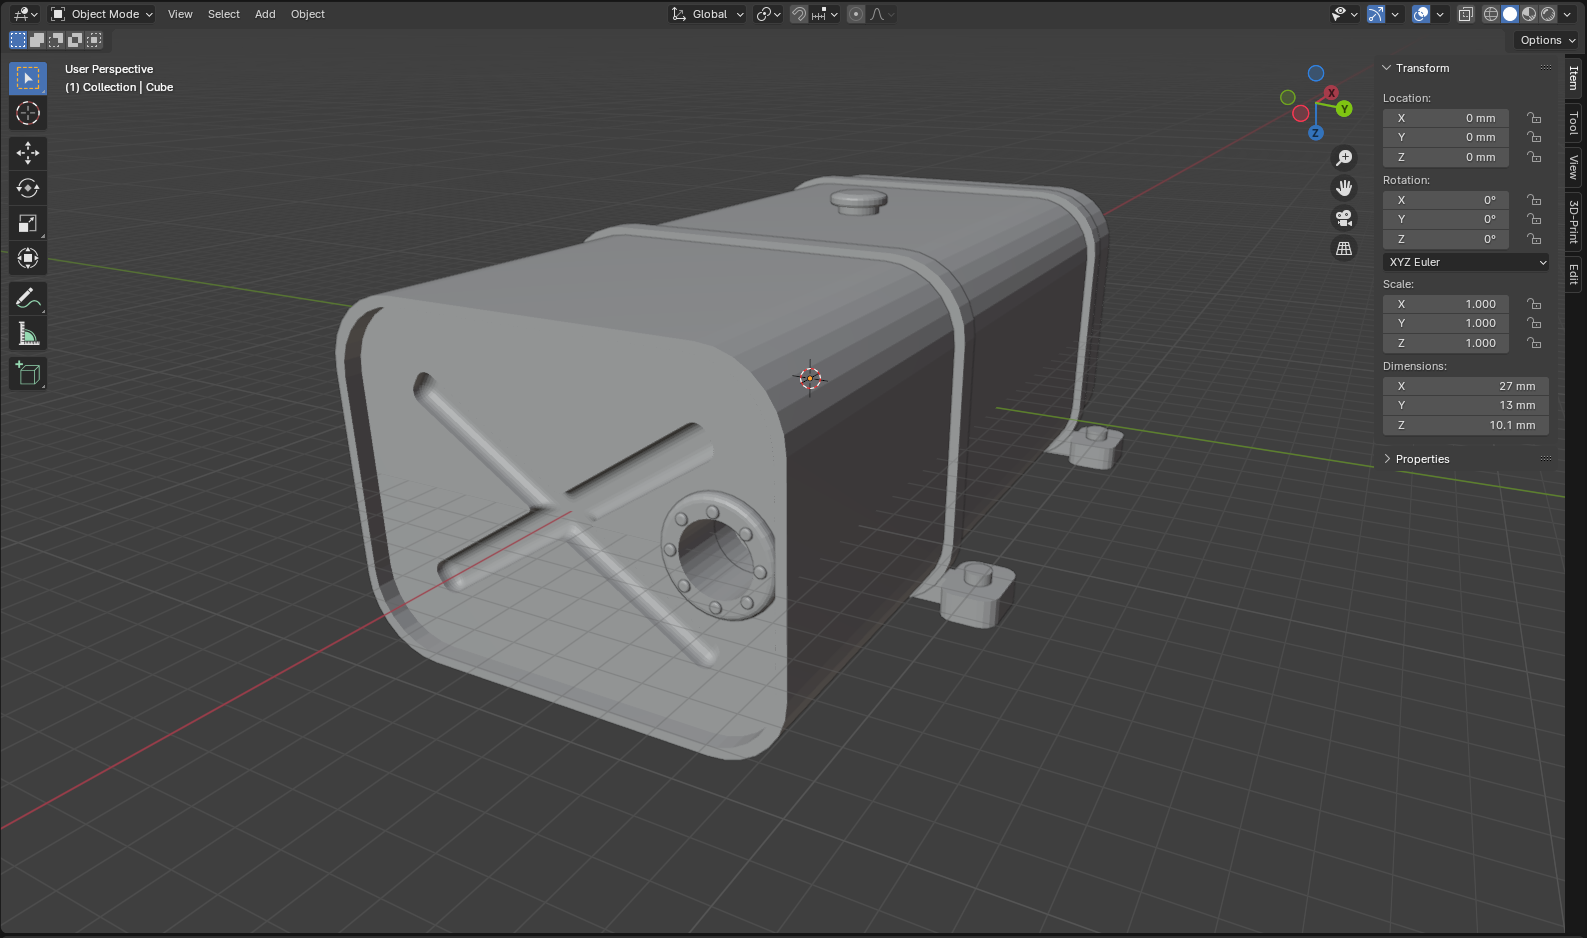Toggle lock on Location X
Viewport: 1587px width, 938px height.
click(1534, 118)
